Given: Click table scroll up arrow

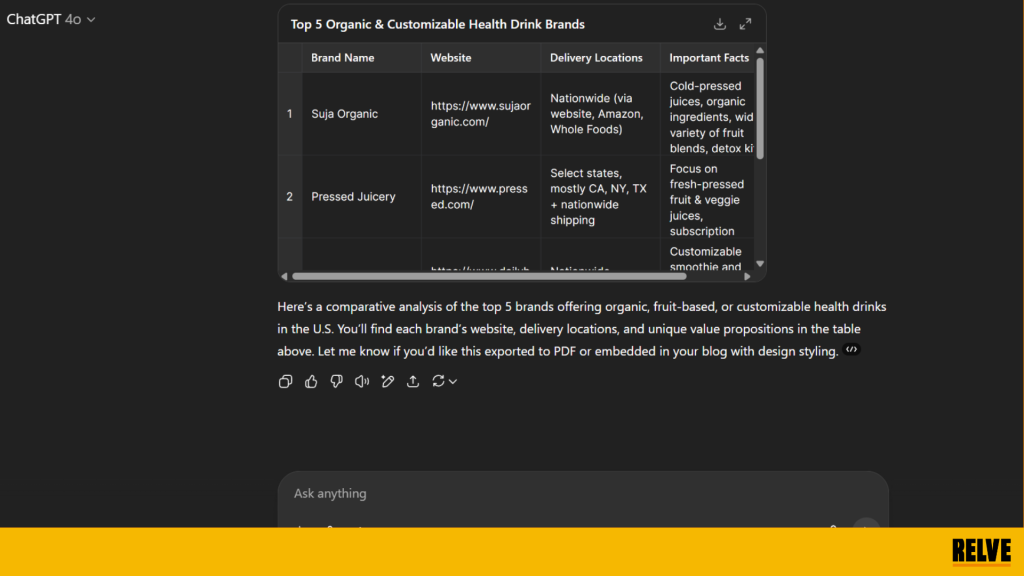Looking at the screenshot, I should (760, 50).
